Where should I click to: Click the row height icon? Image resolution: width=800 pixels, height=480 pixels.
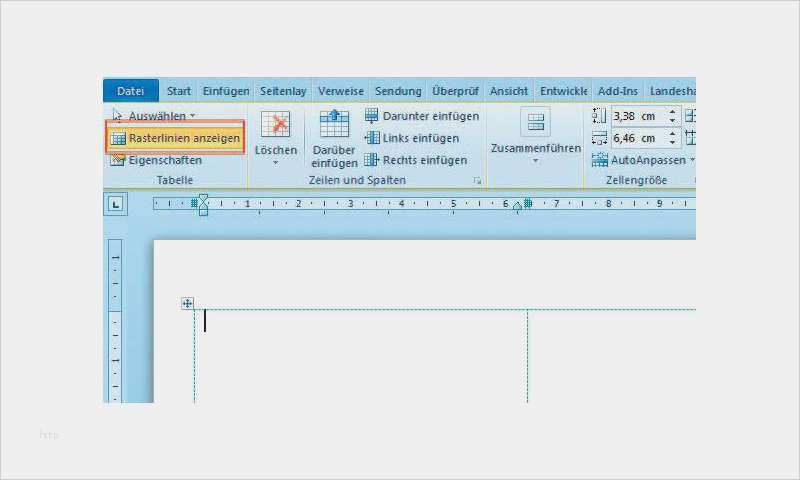[x=599, y=116]
